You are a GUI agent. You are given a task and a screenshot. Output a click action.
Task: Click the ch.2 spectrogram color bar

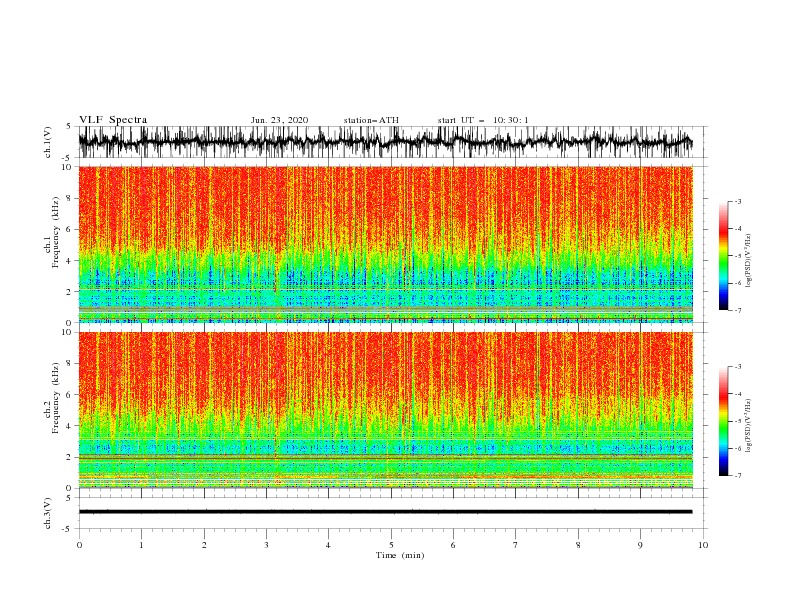723,421
